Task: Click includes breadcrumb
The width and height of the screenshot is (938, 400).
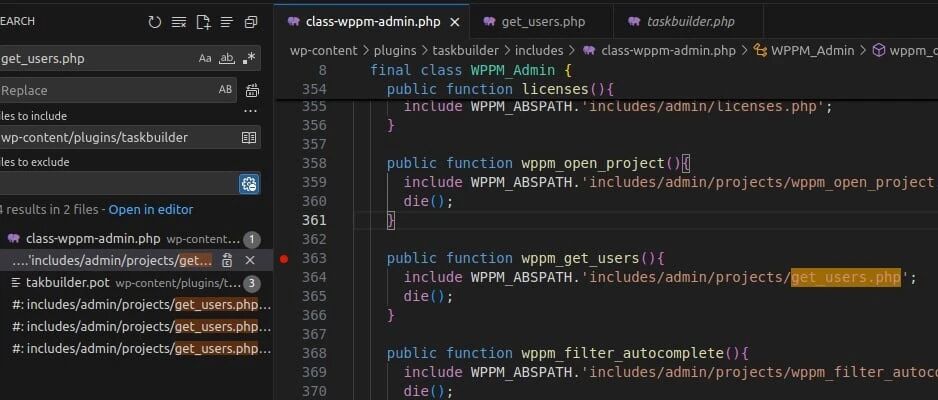Action: point(539,51)
